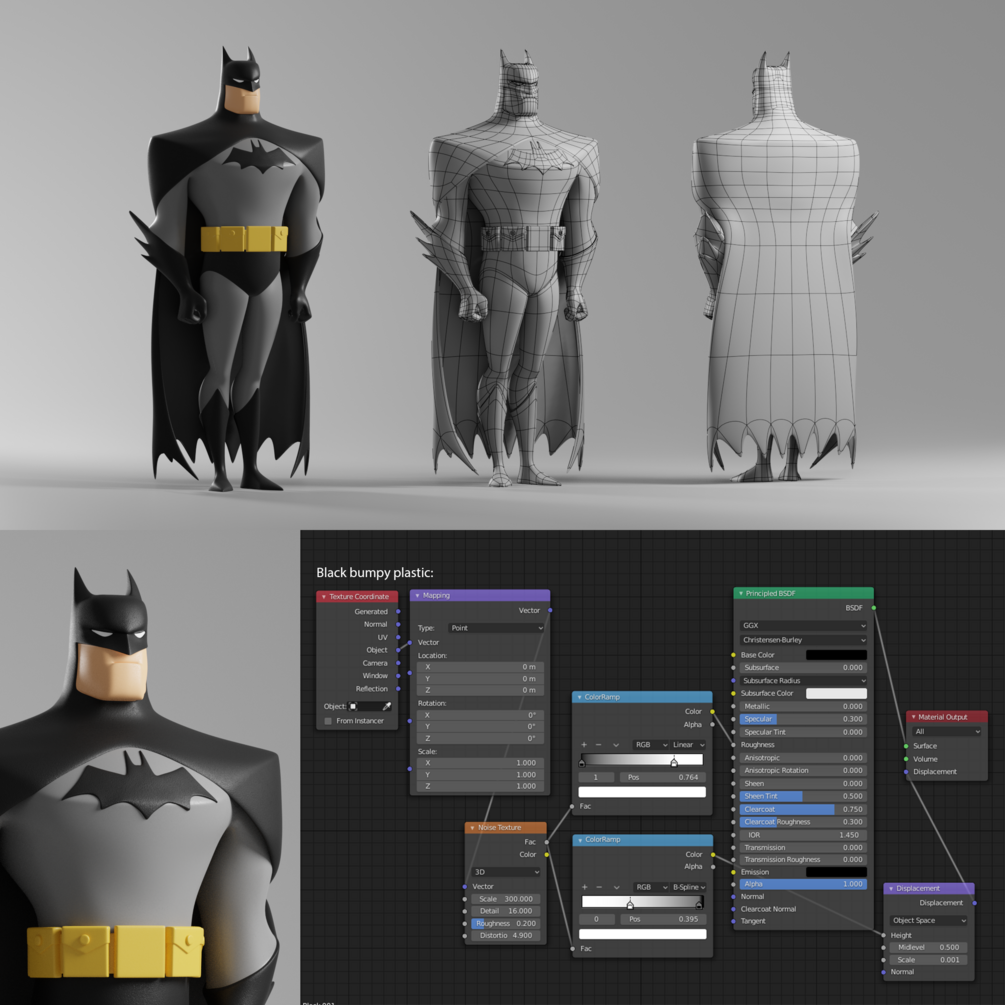
Task: Add a color stop to the Linear ColorRamp
Action: [584, 745]
